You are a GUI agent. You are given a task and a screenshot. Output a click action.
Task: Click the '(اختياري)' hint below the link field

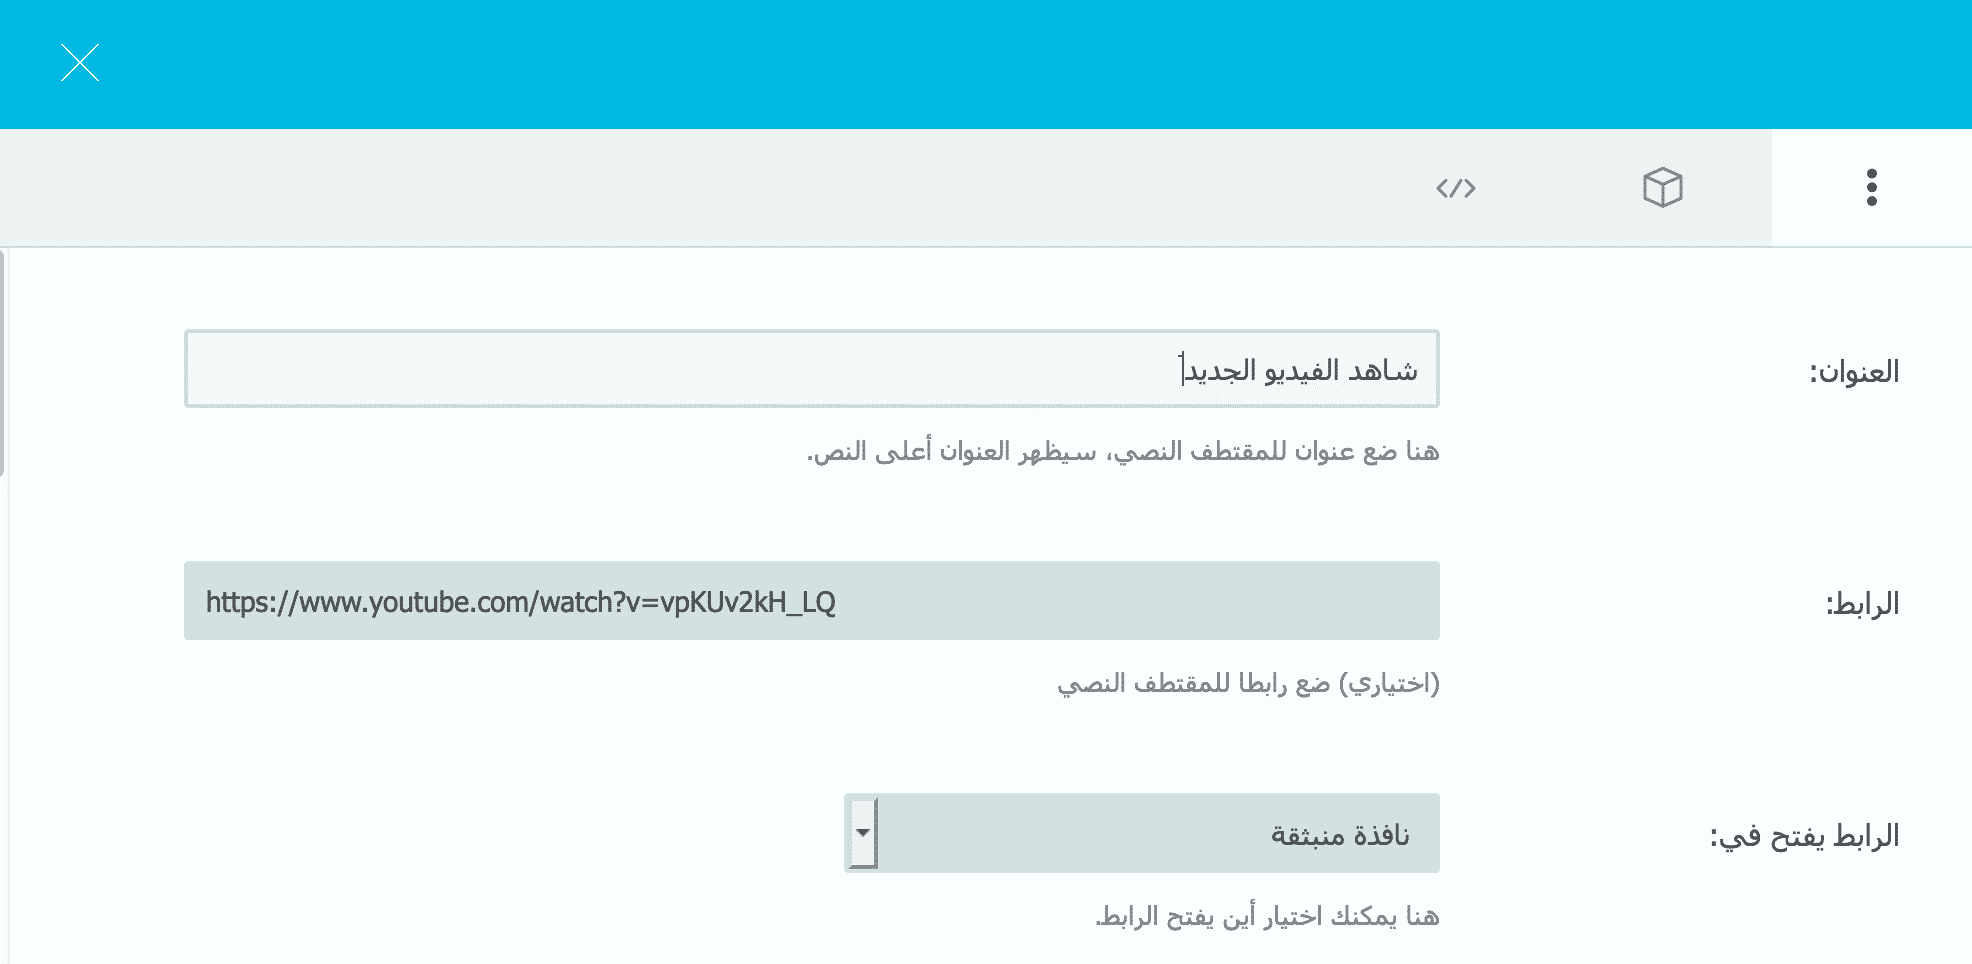tap(1248, 684)
